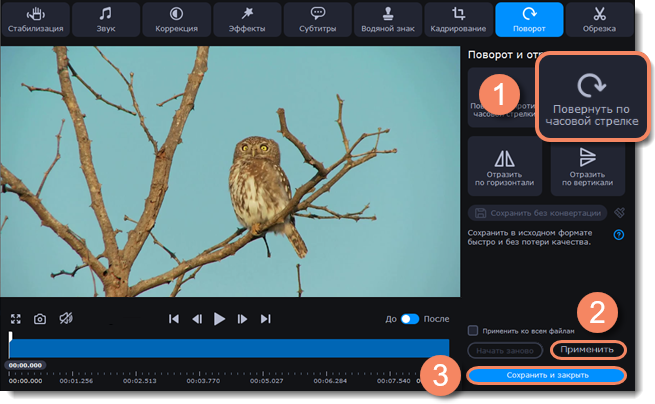The image size is (655, 404).
Task: Switch to the Субтитры tab
Action: pos(317,18)
